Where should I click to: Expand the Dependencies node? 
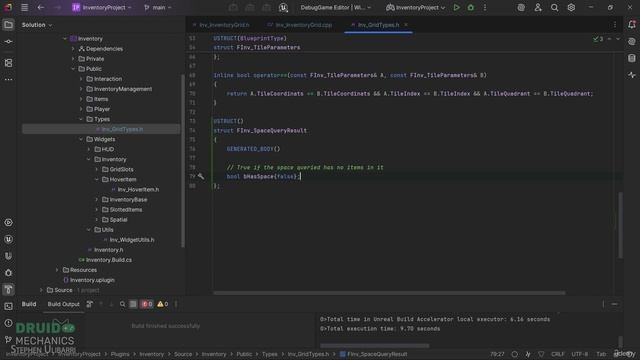point(73,49)
